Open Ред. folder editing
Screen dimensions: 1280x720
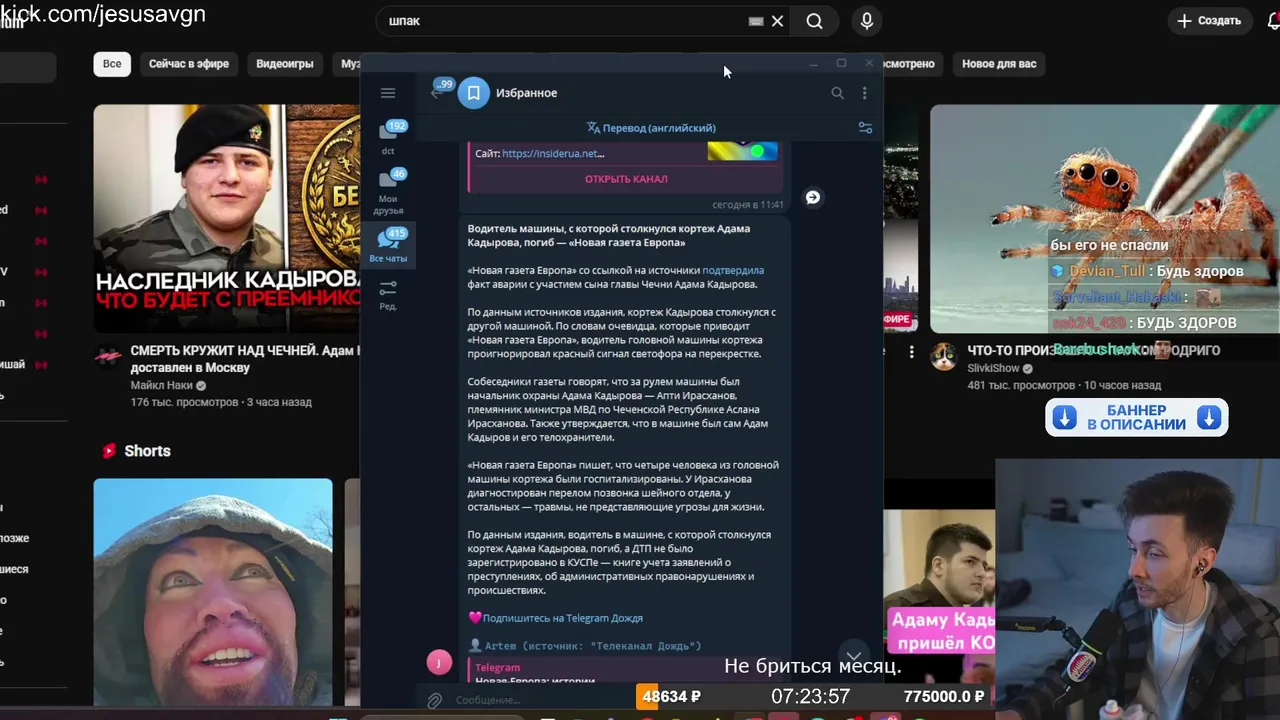click(x=388, y=295)
